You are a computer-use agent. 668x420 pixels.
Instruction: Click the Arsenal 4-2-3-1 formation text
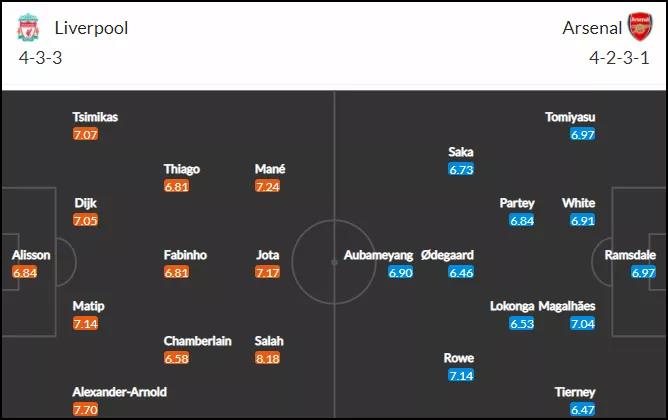(x=619, y=58)
